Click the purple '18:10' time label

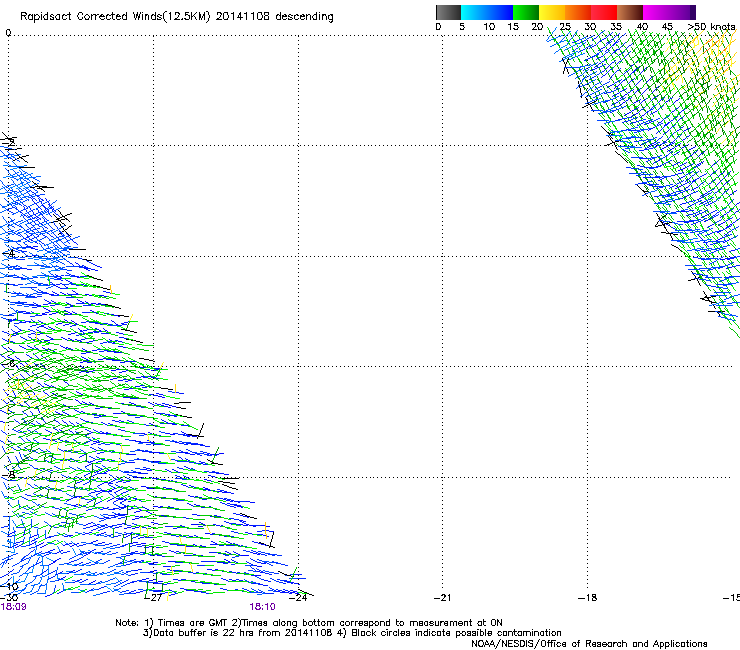(262, 607)
